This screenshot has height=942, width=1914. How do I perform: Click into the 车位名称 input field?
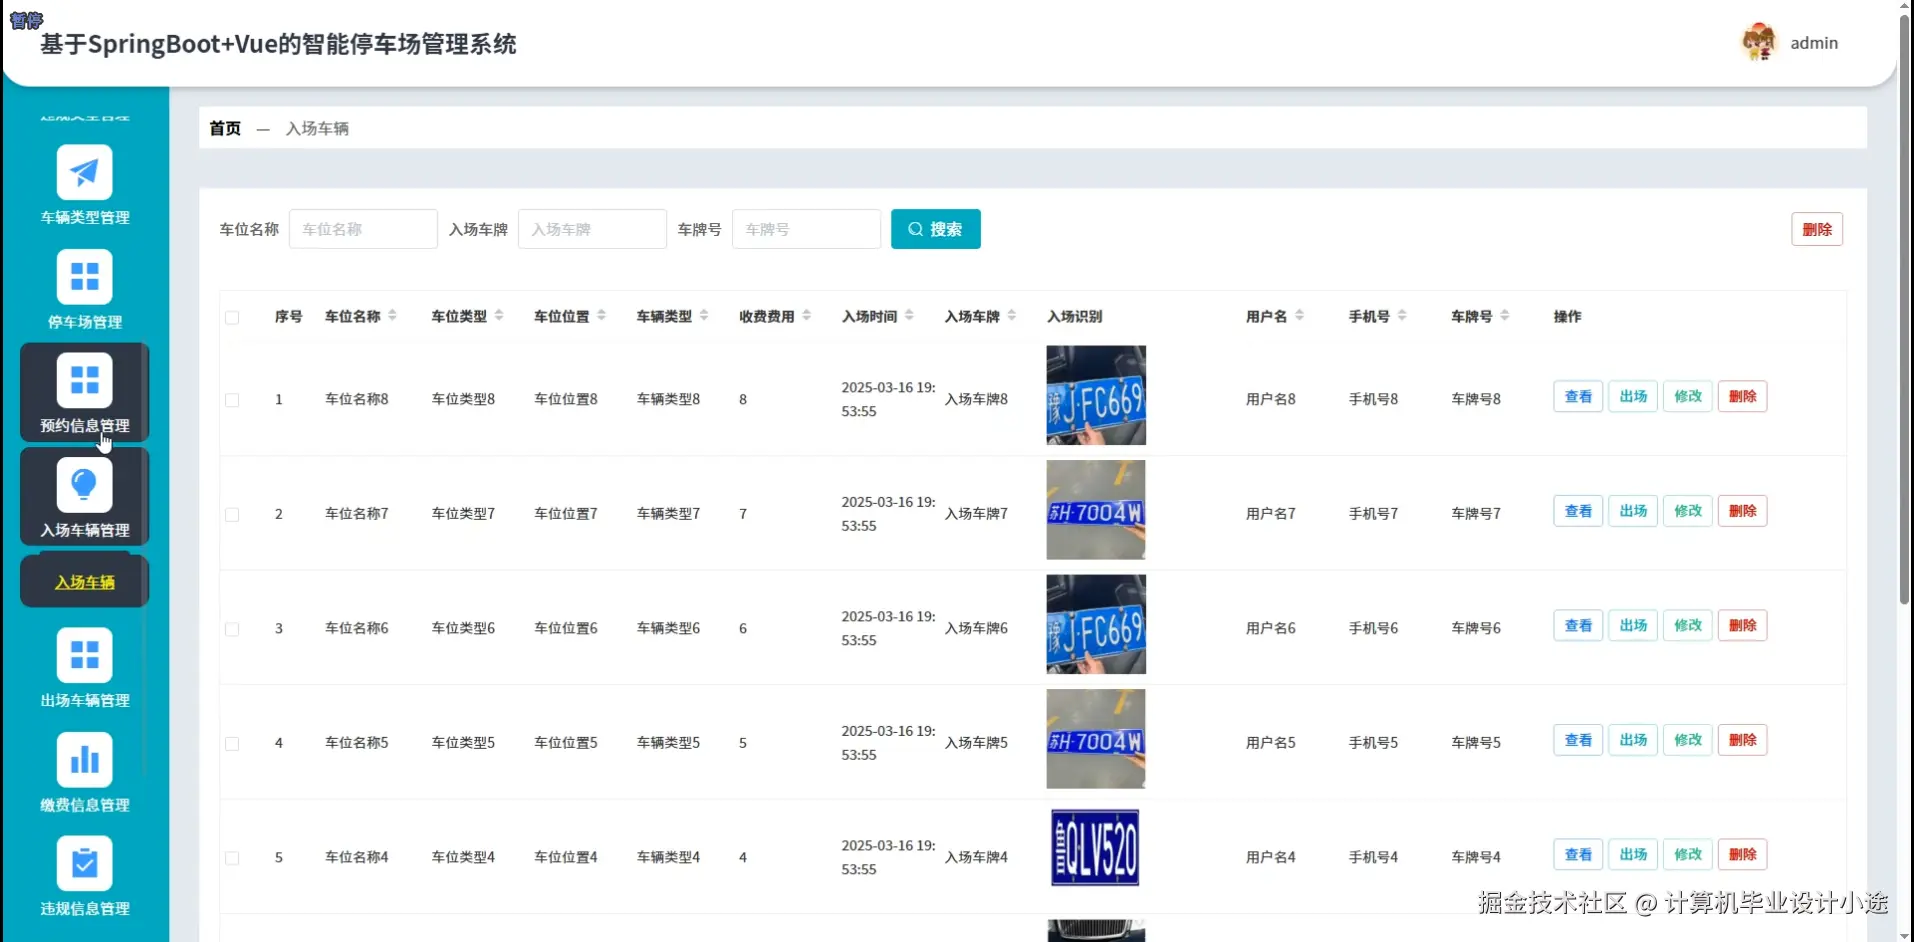click(362, 228)
